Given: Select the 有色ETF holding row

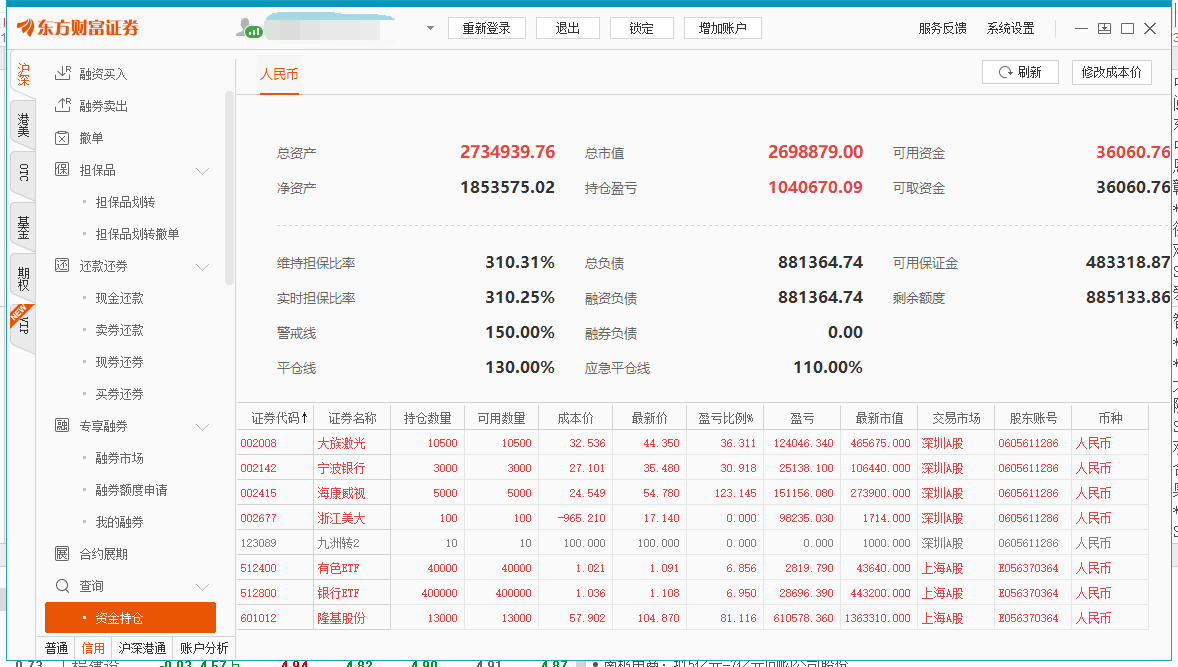Looking at the screenshot, I should (x=693, y=568).
